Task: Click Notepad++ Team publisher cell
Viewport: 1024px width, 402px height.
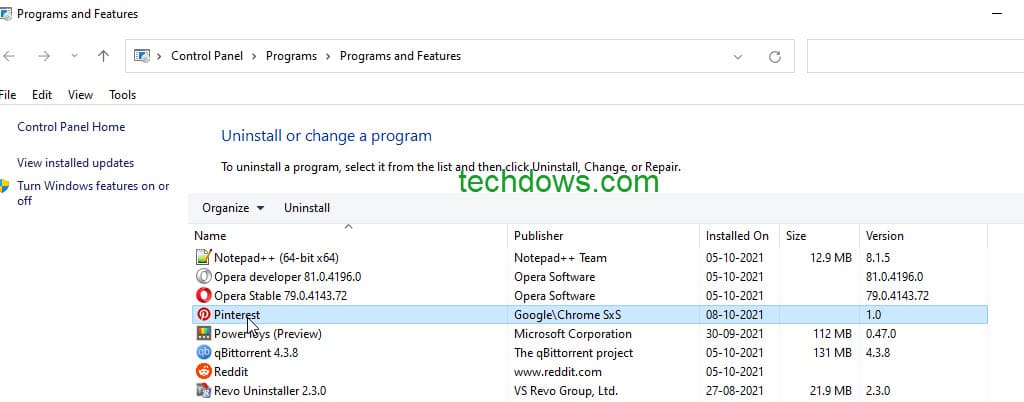Action: [560, 258]
